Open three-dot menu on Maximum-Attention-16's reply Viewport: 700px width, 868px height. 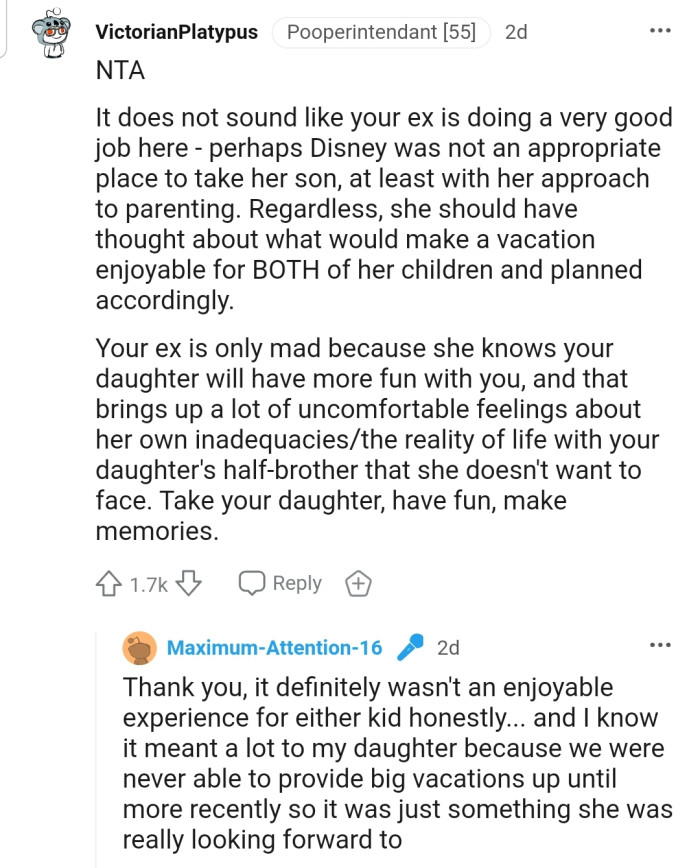click(x=660, y=645)
